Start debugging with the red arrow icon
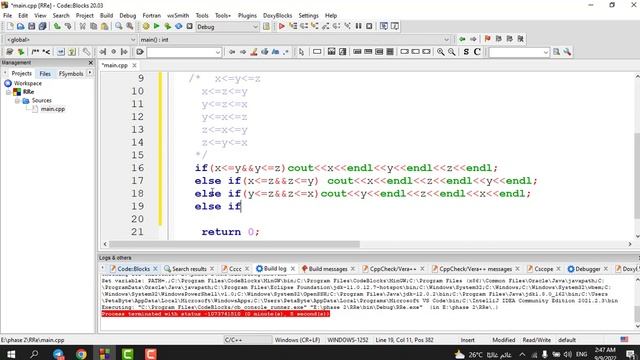Screen dimensions: 640x360 pos(282,27)
